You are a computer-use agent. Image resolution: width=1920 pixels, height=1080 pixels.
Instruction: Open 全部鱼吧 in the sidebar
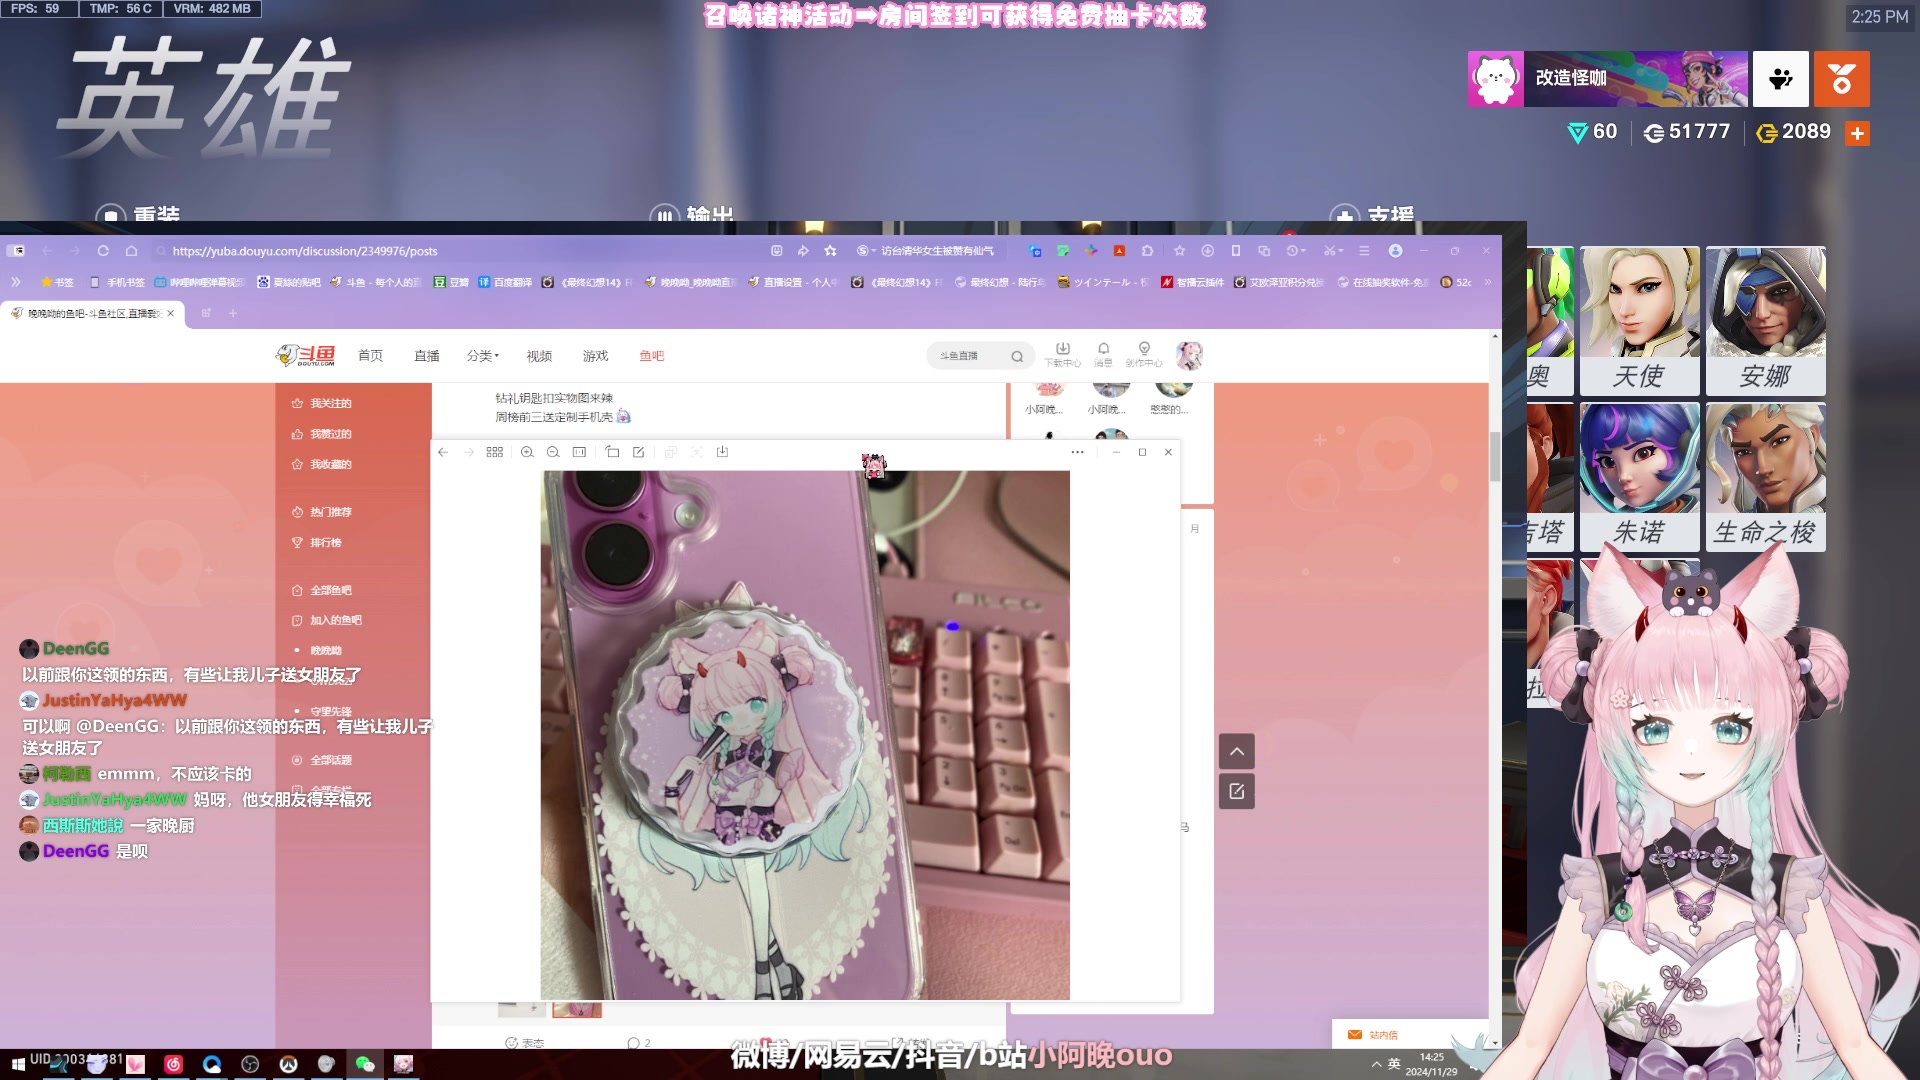click(321, 590)
